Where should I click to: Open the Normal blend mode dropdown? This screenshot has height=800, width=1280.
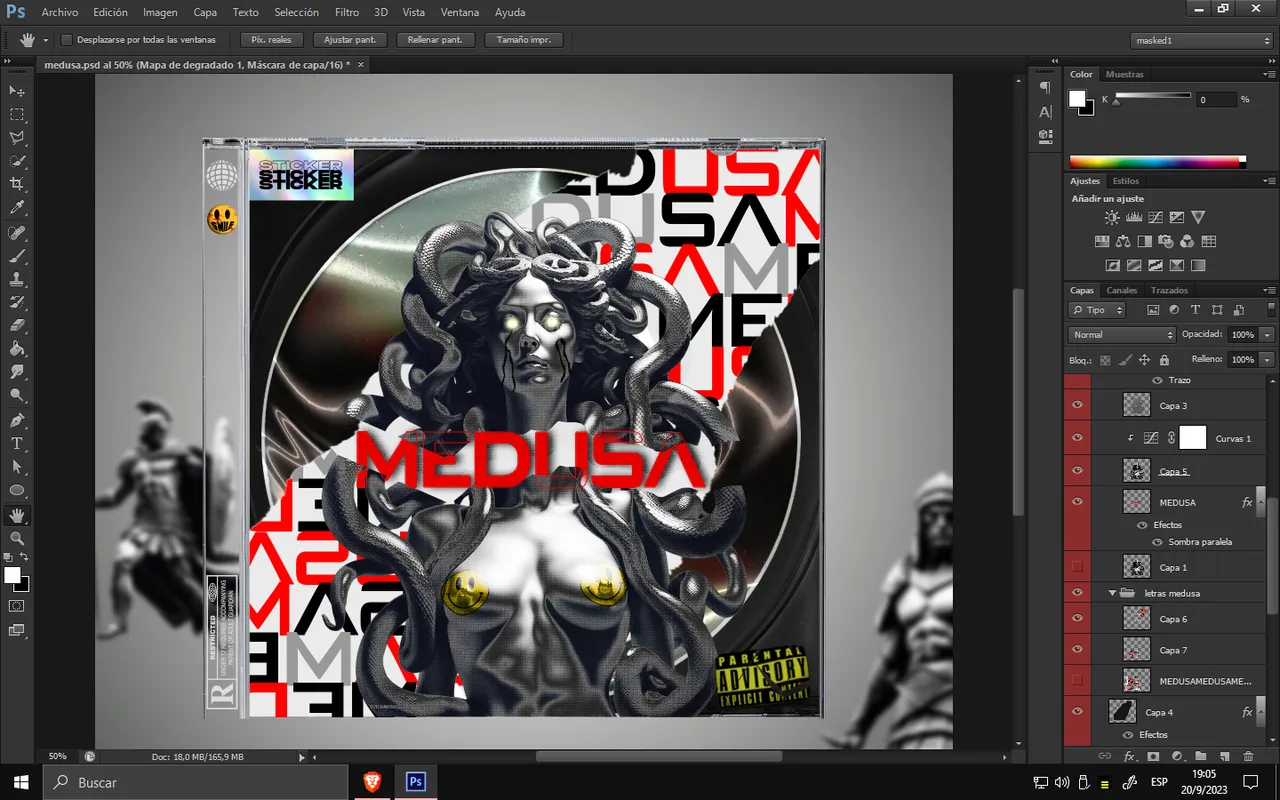(1121, 334)
